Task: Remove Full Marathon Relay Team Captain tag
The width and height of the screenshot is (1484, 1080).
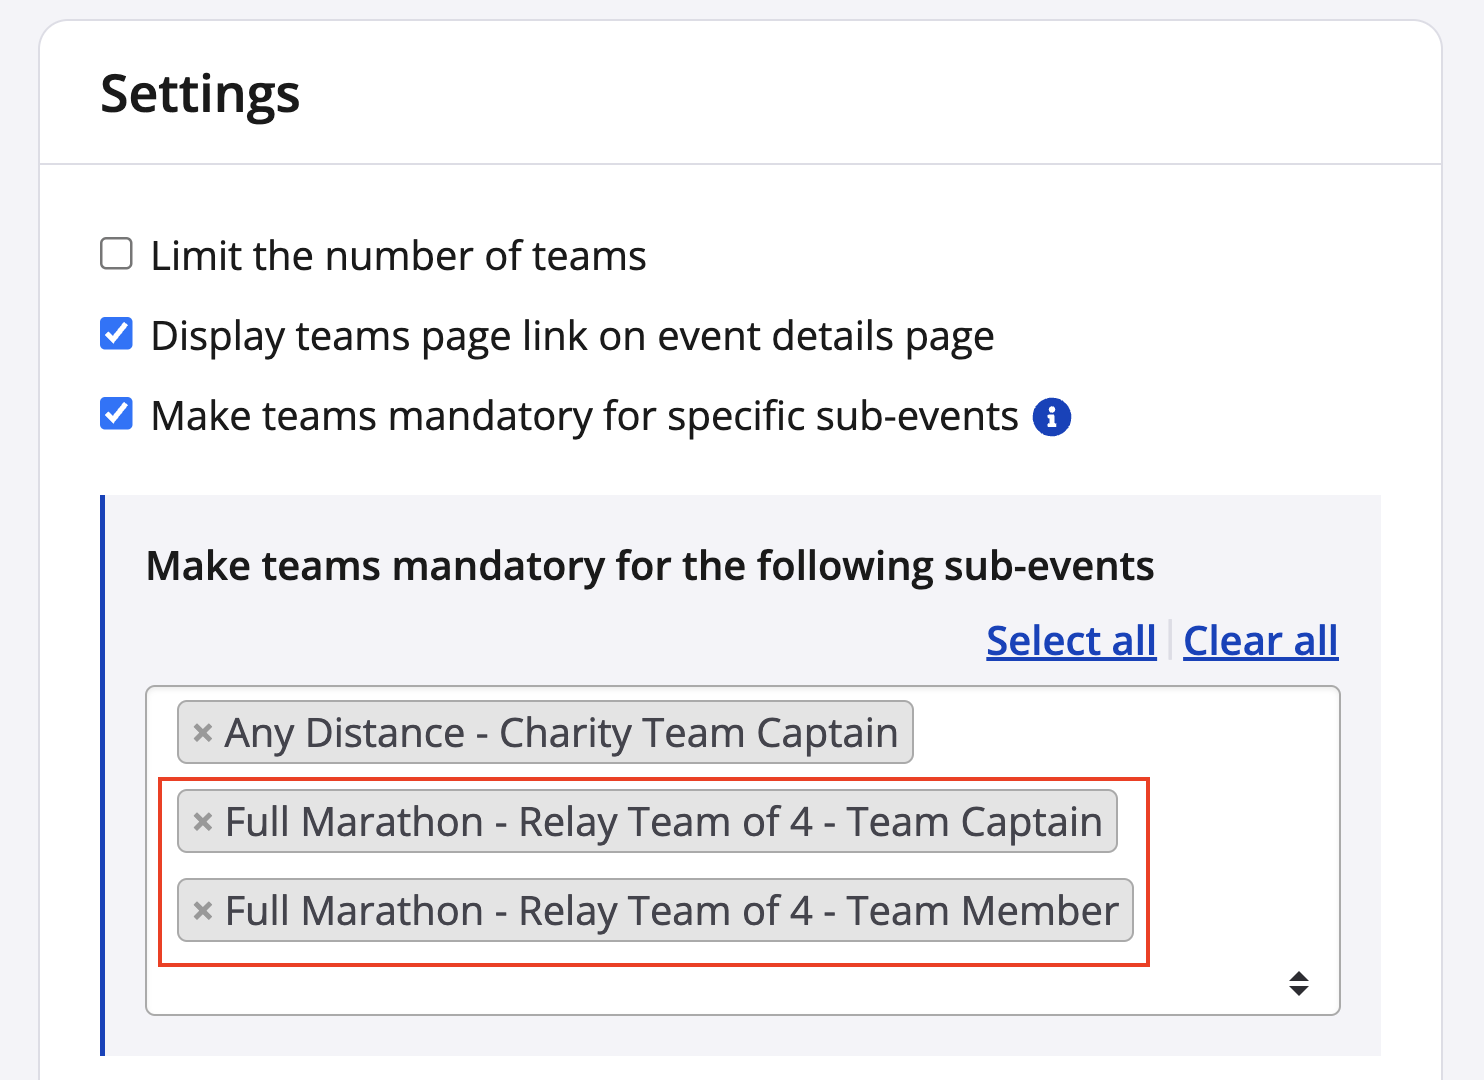Action: tap(202, 822)
